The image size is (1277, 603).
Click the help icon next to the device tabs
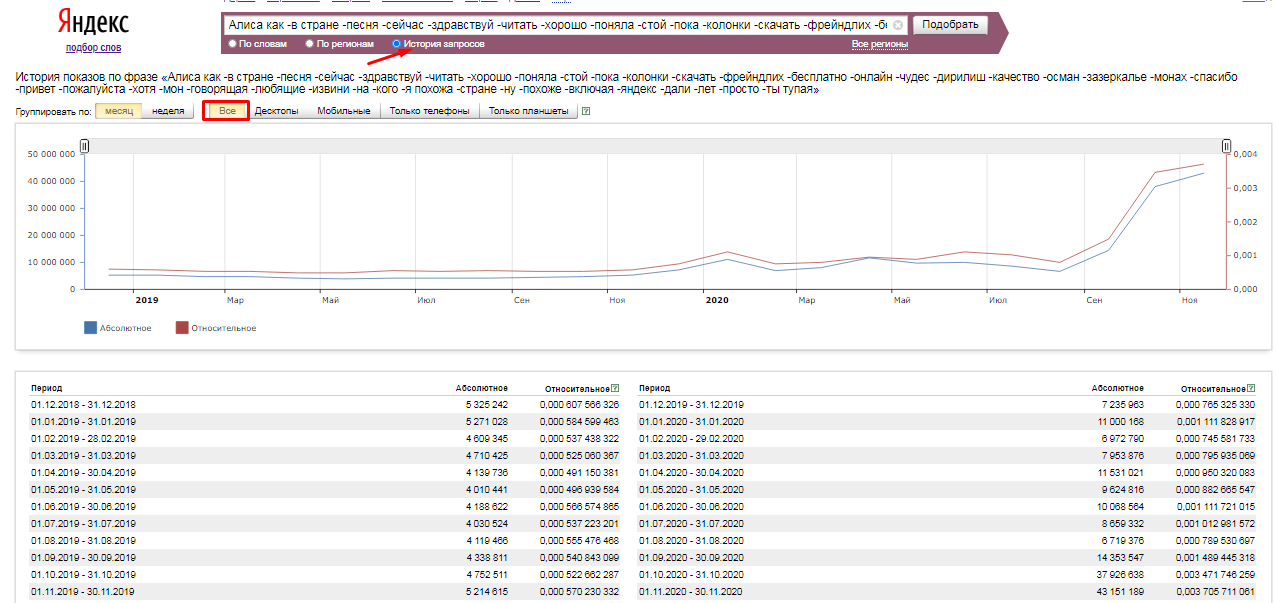[x=586, y=111]
